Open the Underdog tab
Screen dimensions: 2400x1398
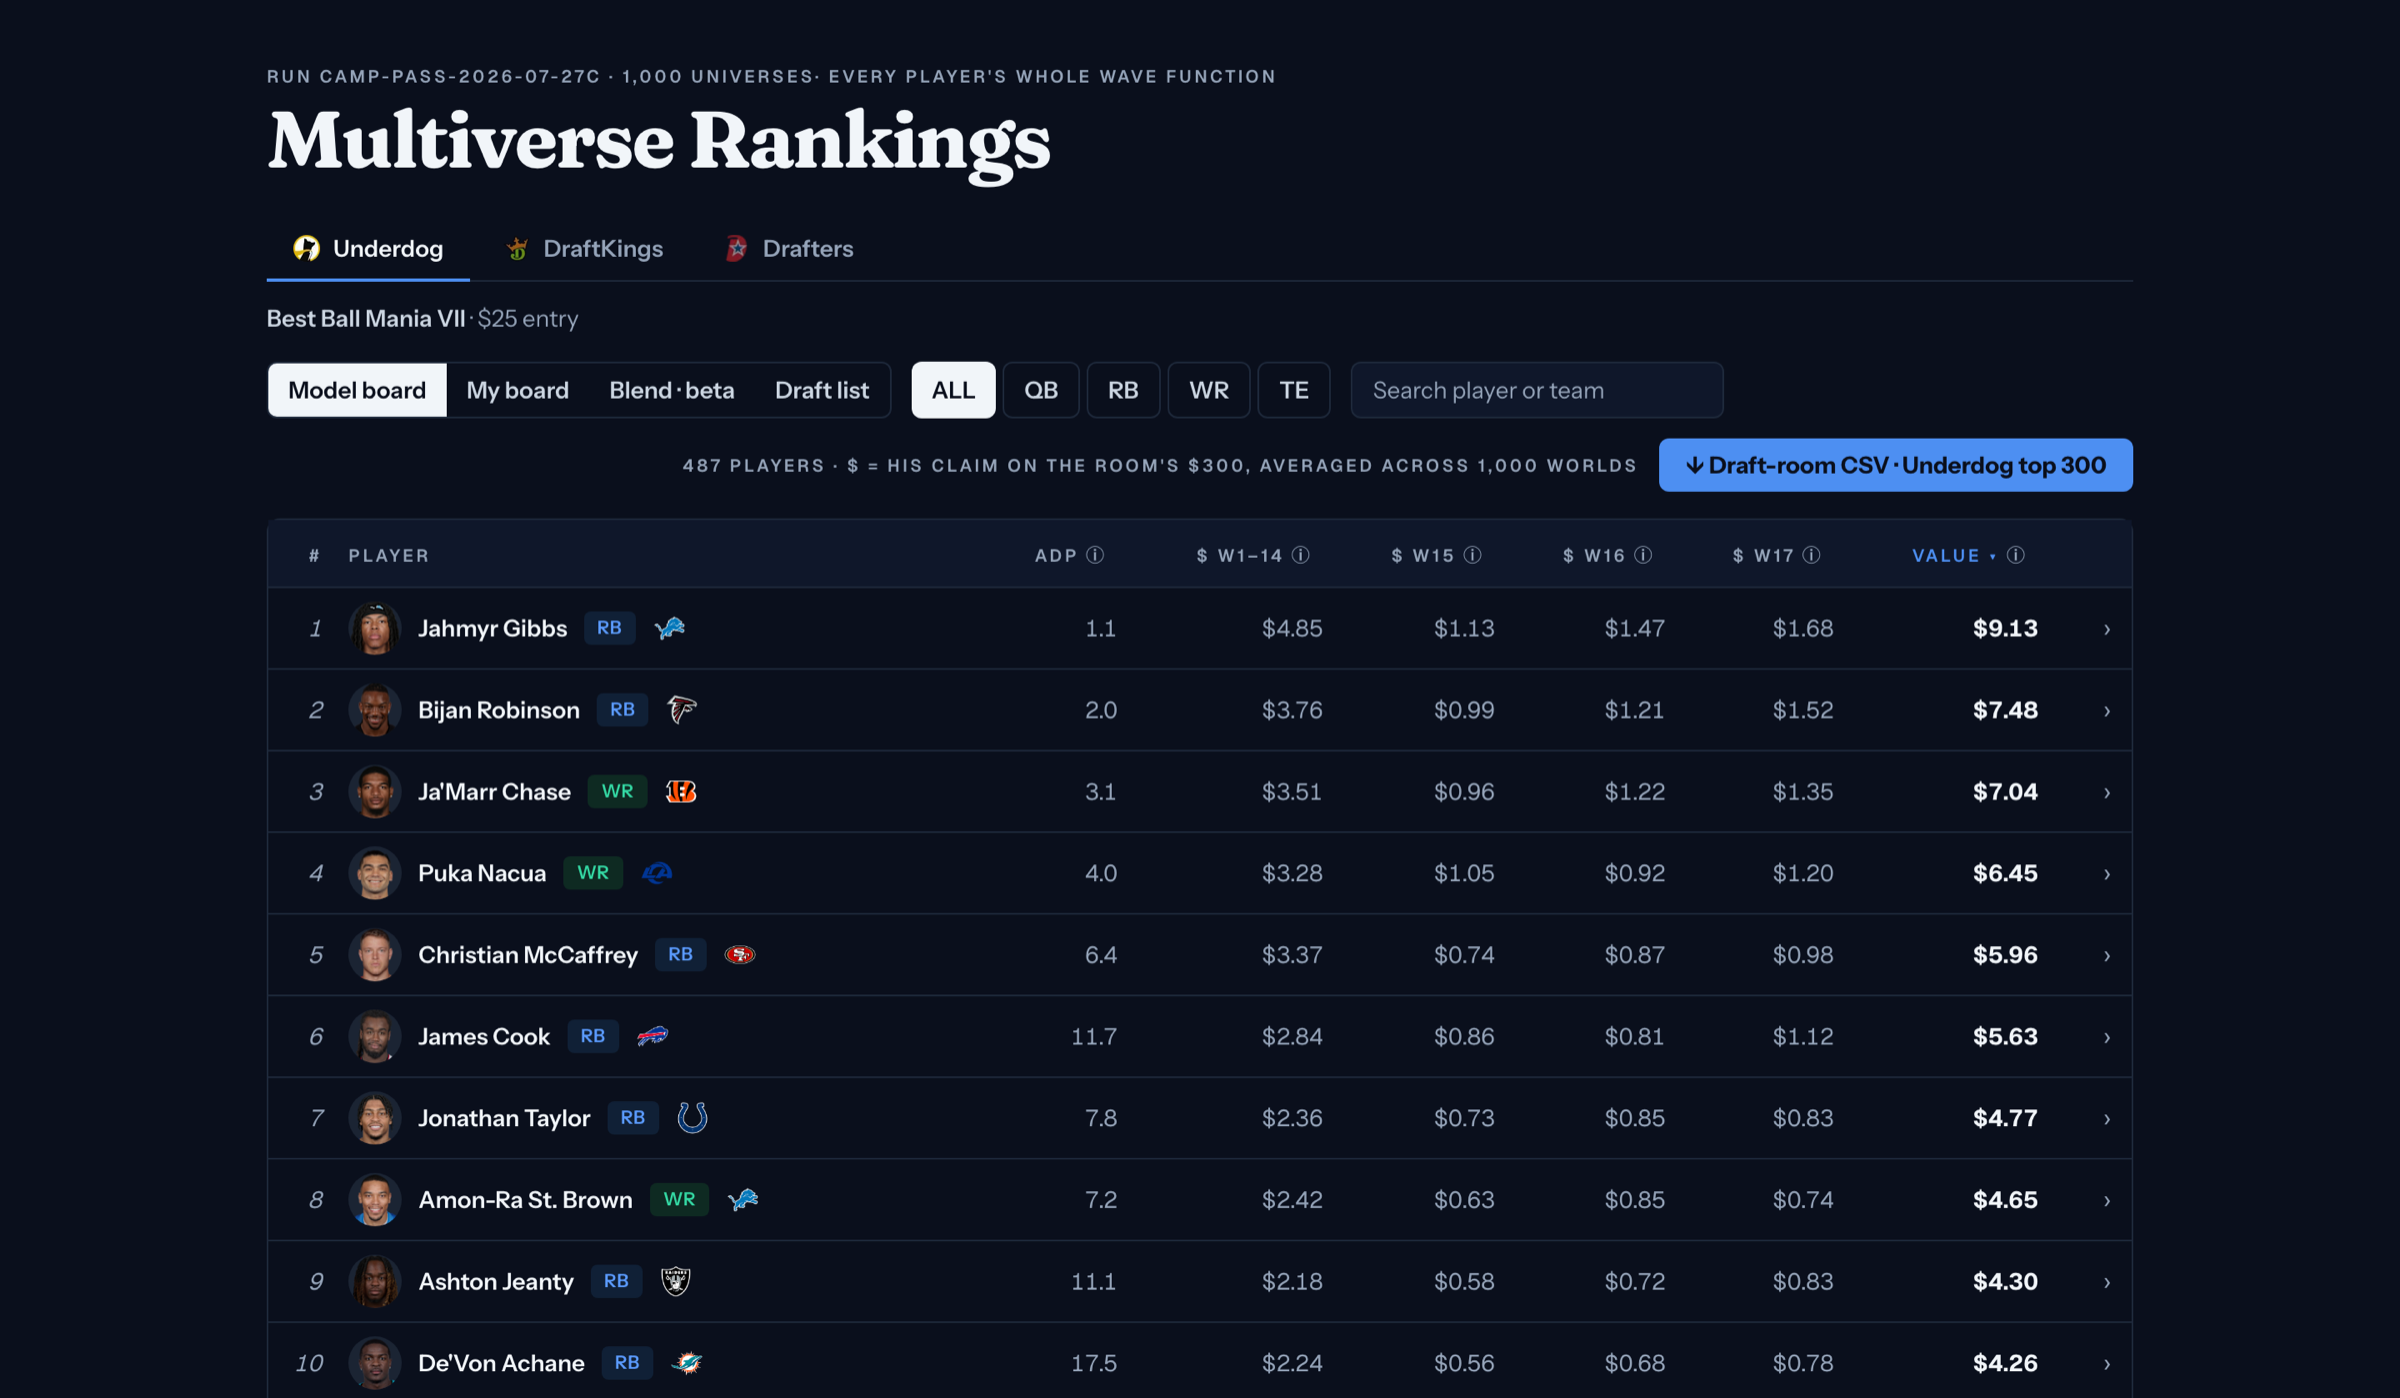(368, 248)
